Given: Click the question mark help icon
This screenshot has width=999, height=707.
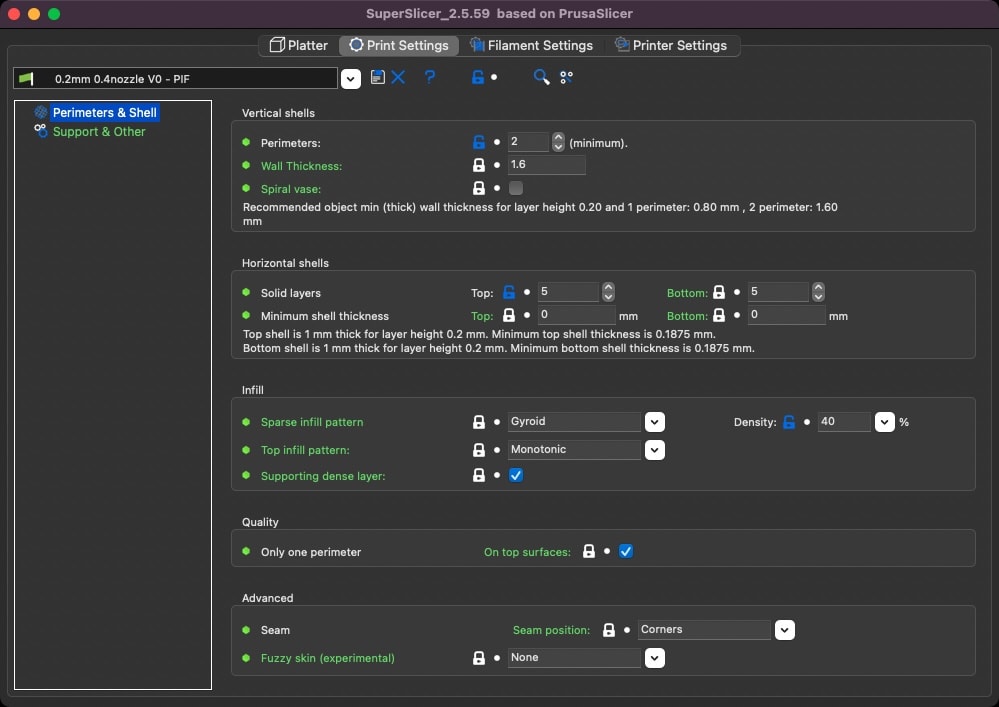Looking at the screenshot, I should click(430, 77).
